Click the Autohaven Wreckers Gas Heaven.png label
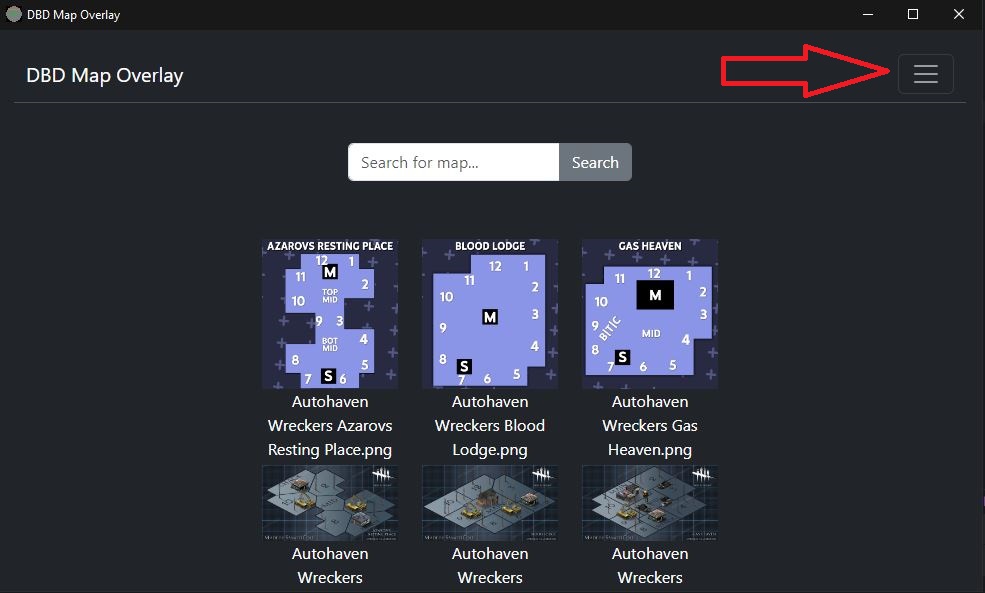Viewport: 985px width, 593px height. point(650,425)
